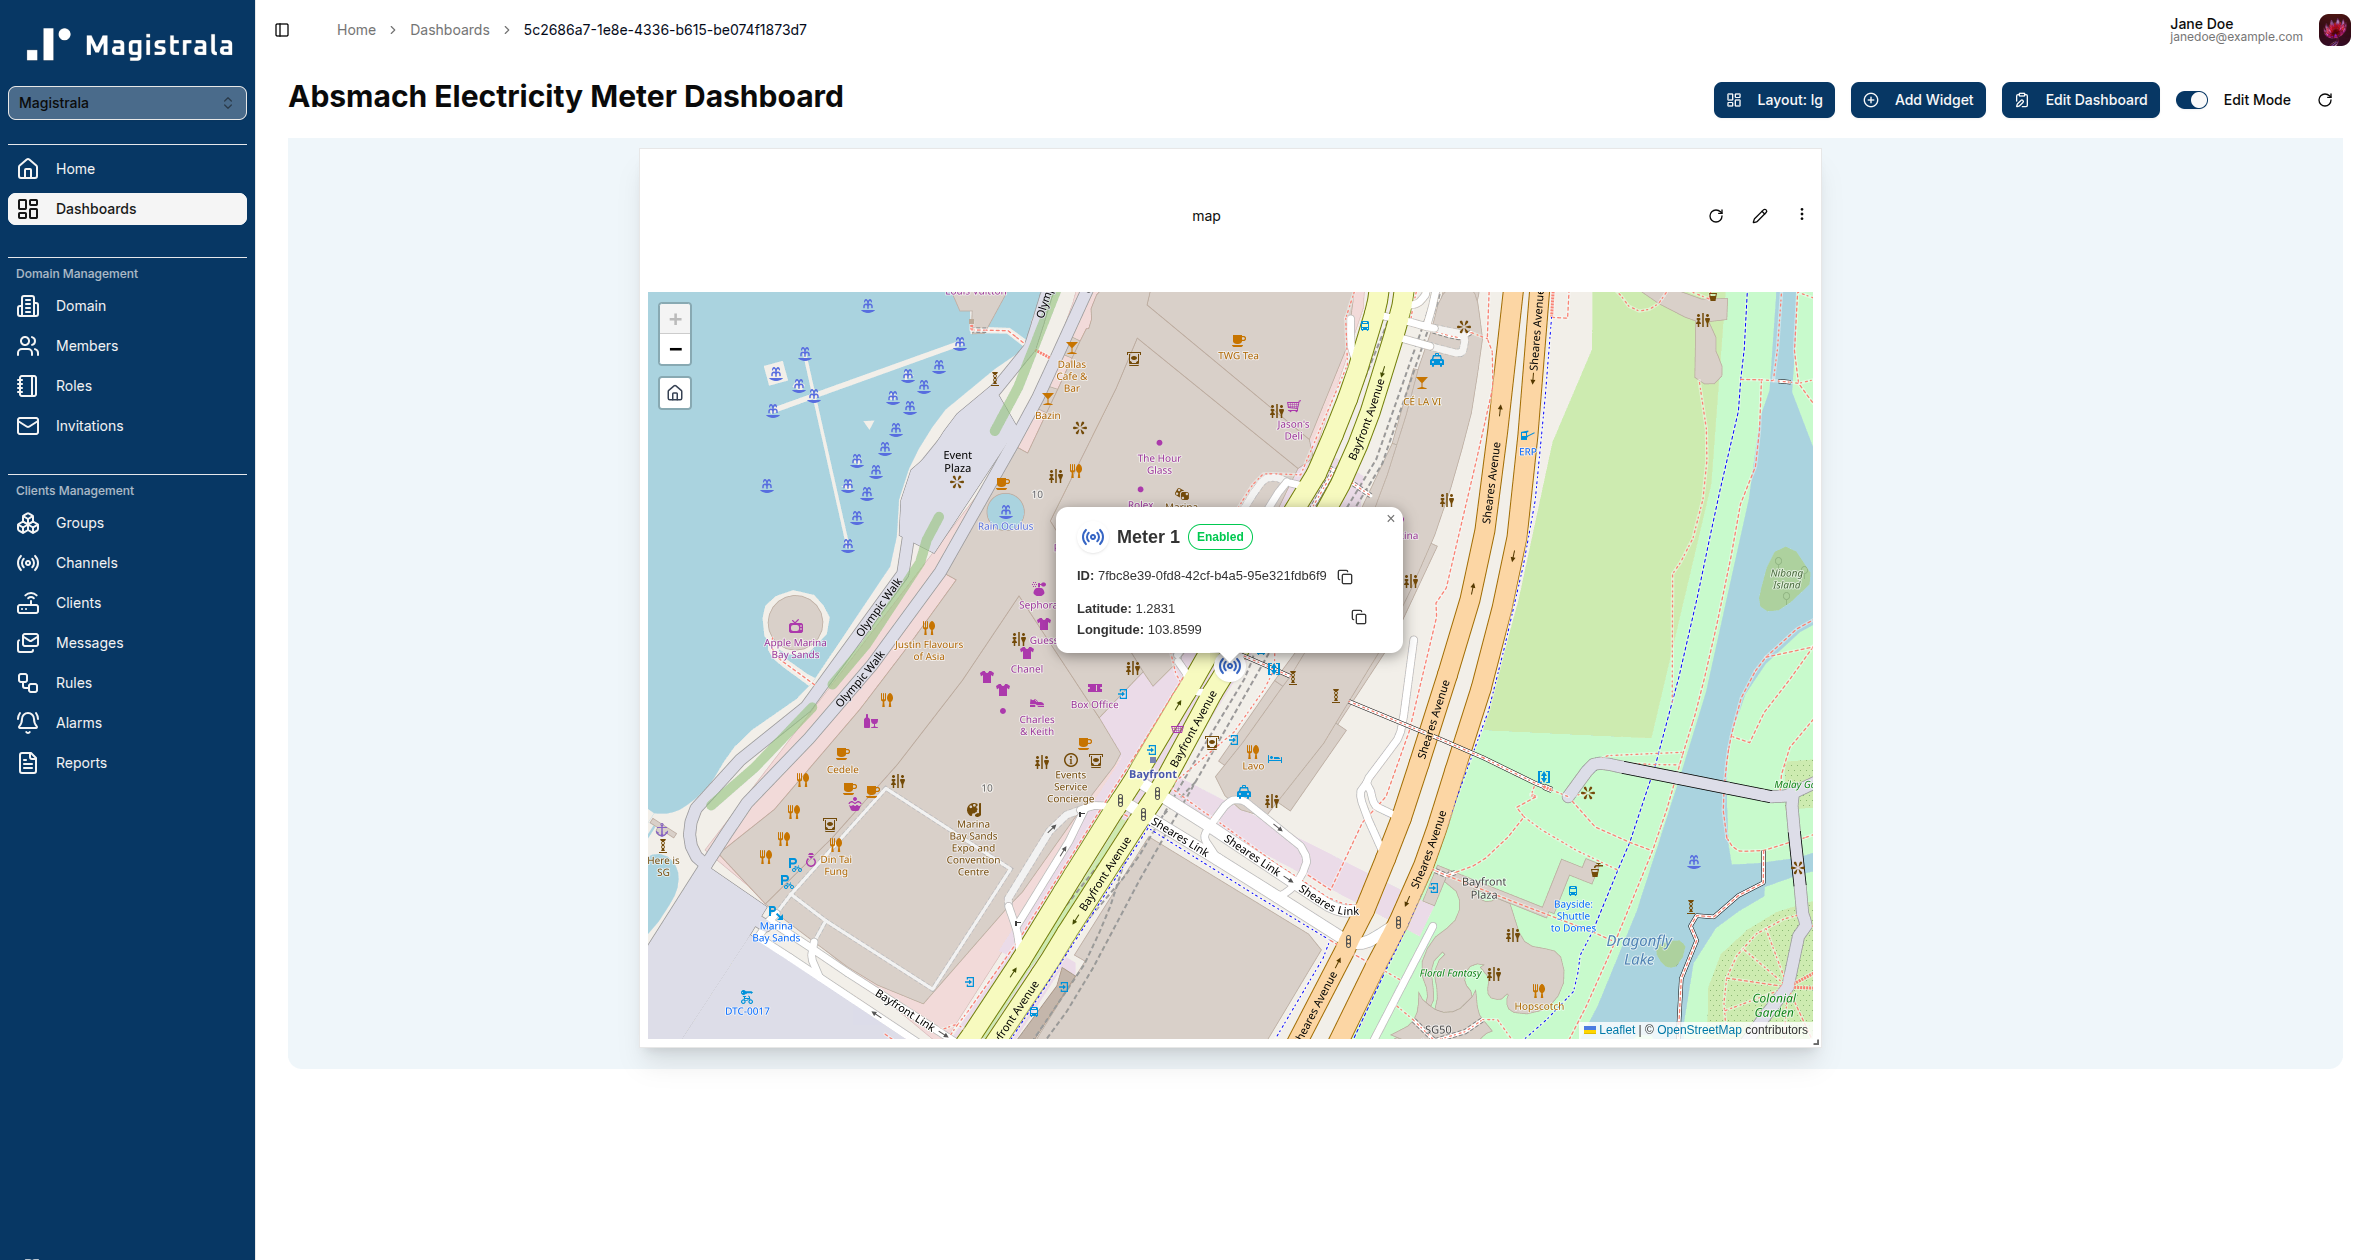Open the Layout: lg selector

pyautogui.click(x=1773, y=100)
